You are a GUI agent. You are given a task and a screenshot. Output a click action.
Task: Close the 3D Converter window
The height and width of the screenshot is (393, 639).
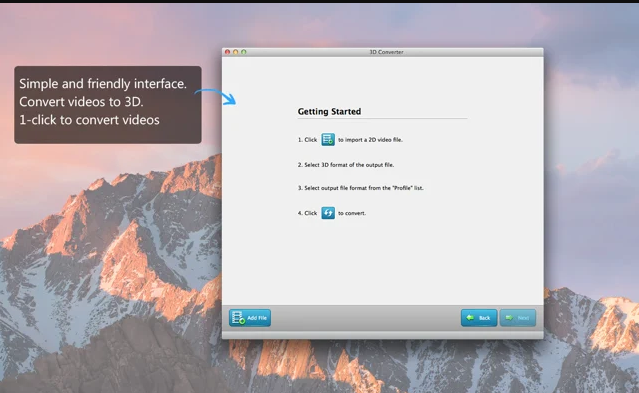[x=227, y=52]
